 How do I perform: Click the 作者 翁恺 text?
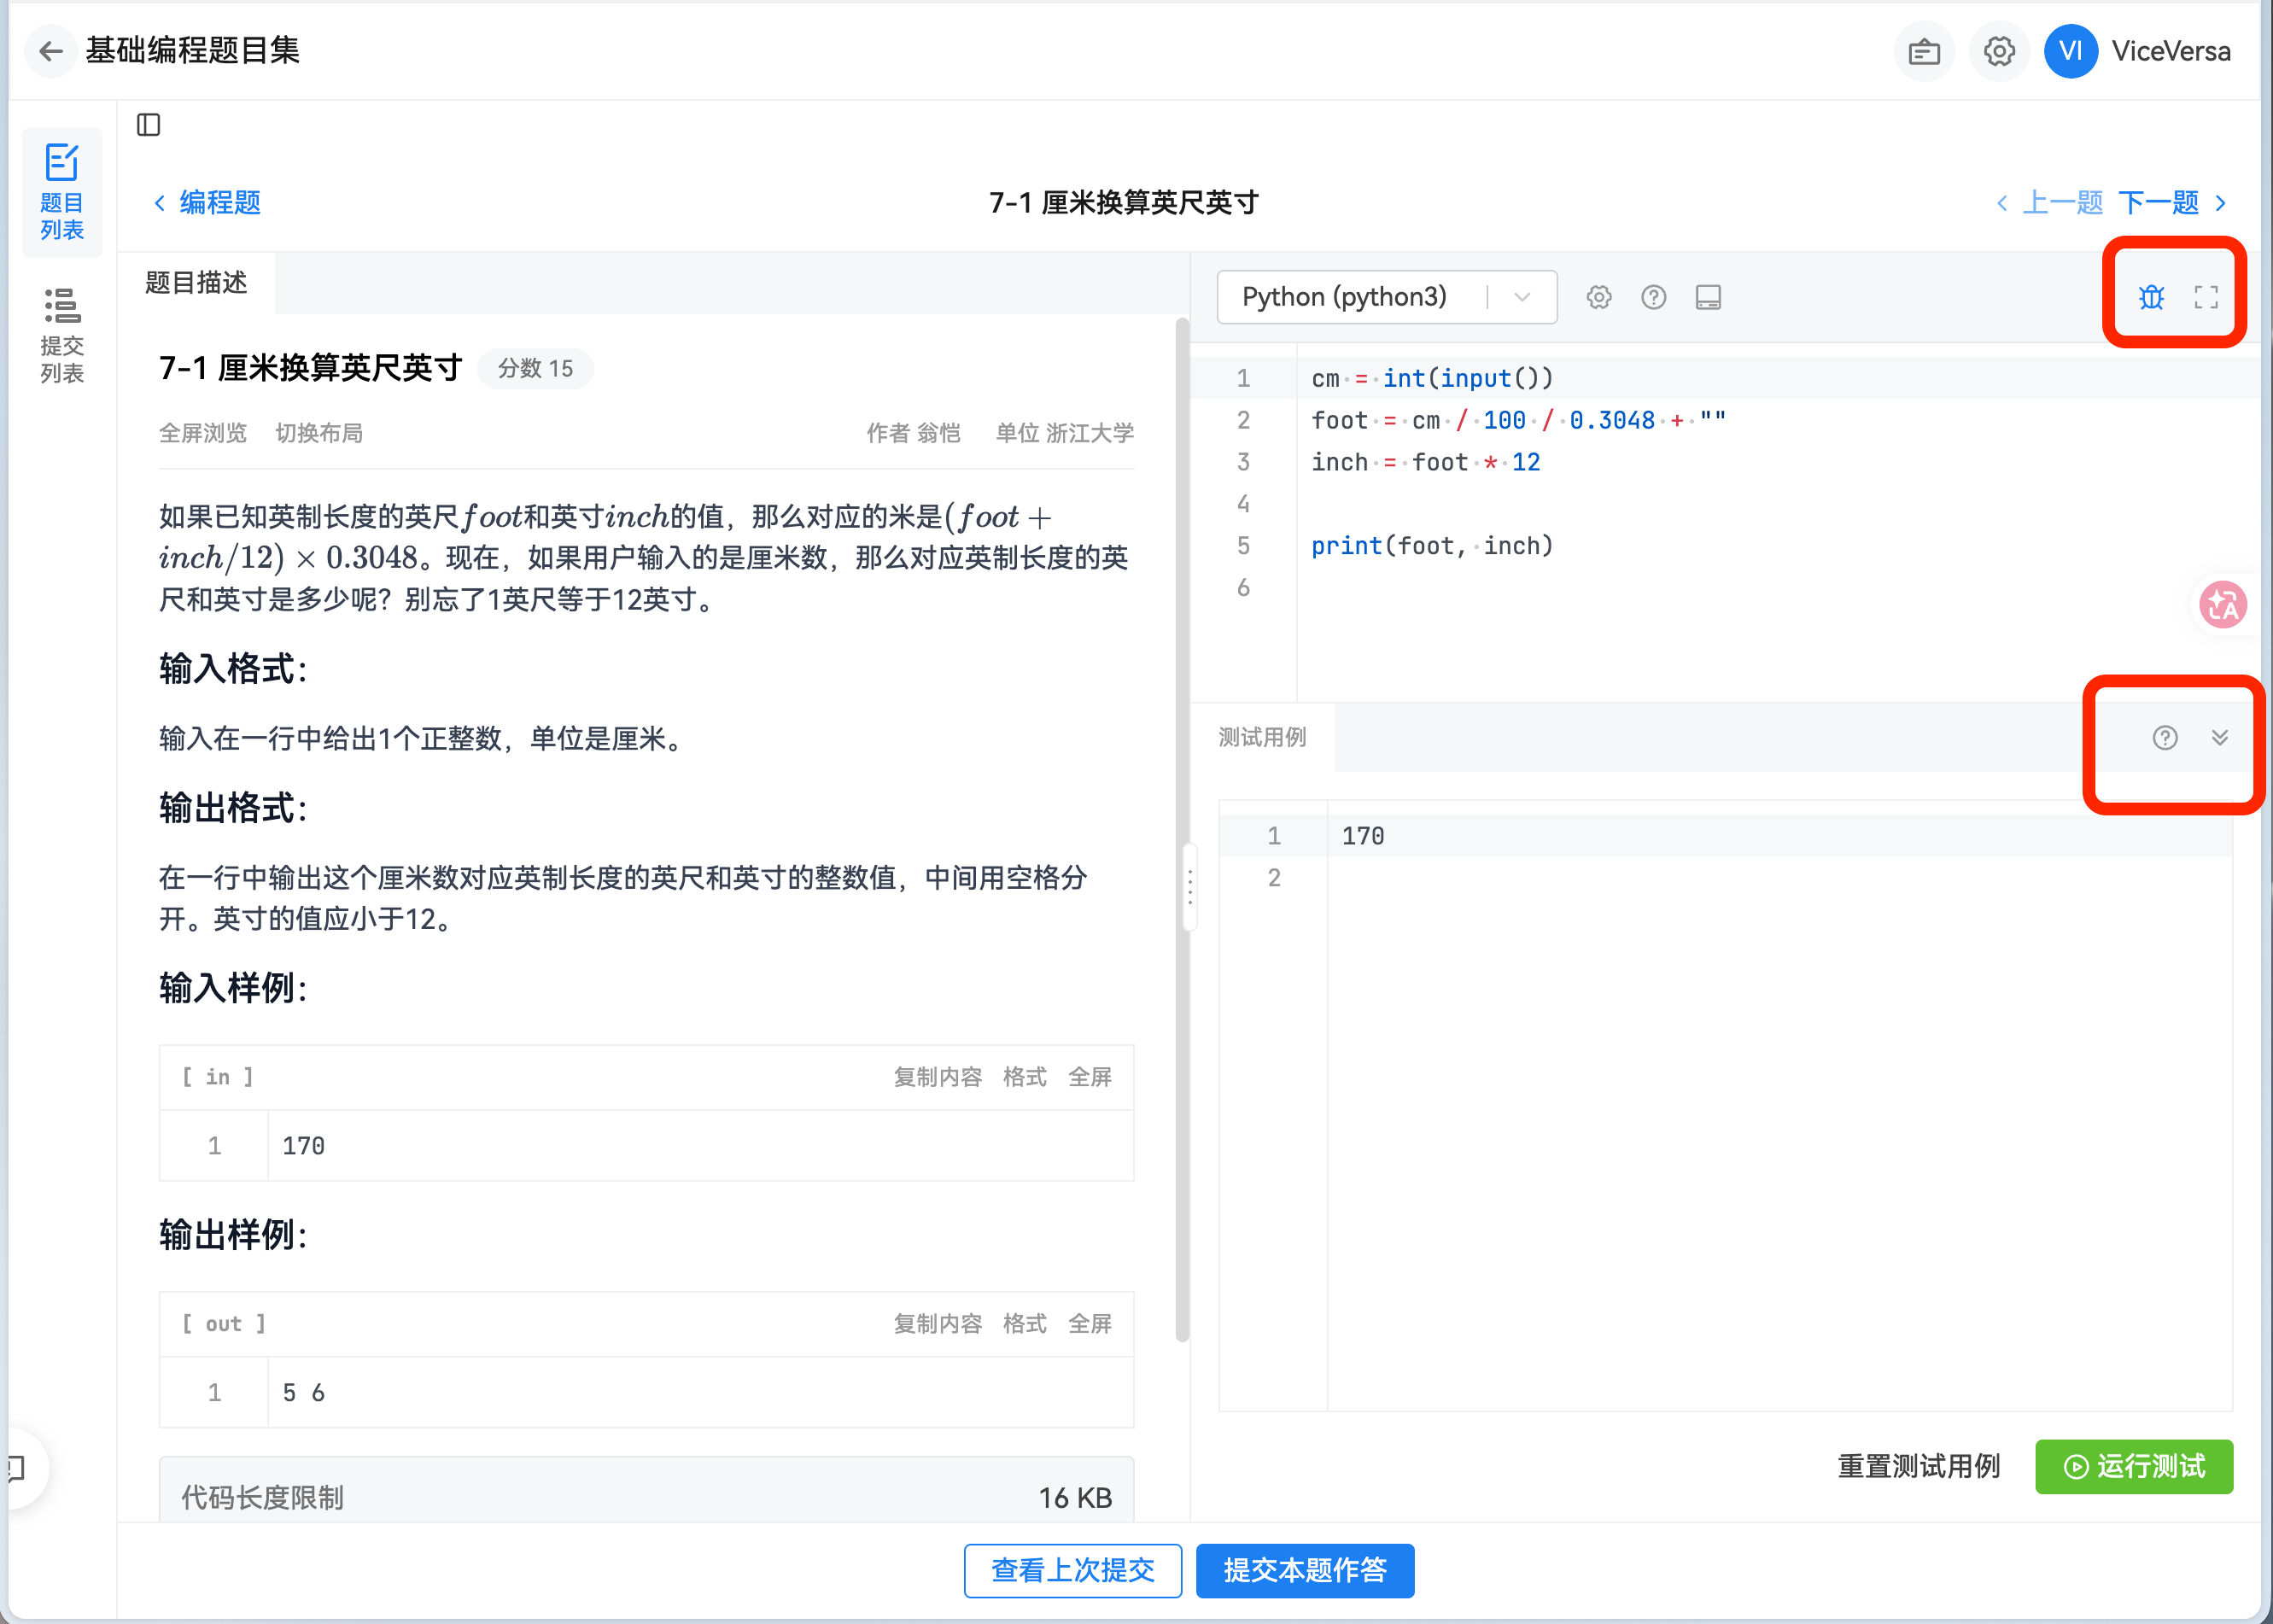click(x=912, y=433)
